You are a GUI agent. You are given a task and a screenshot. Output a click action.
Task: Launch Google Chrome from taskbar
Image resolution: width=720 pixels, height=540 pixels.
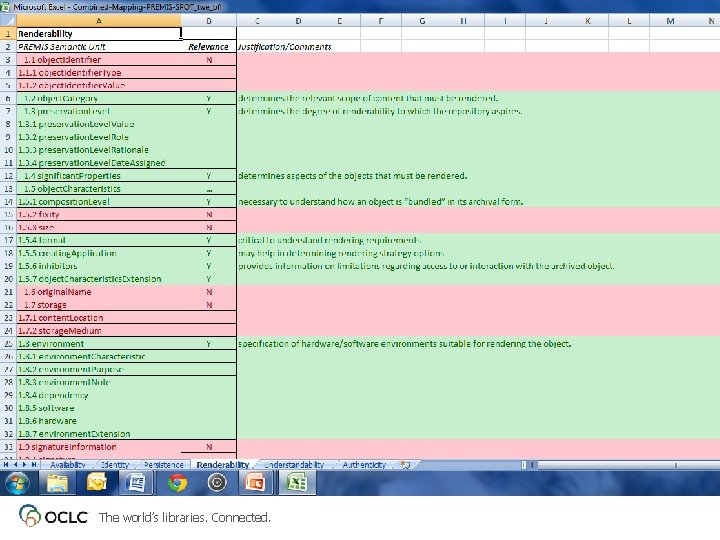[177, 483]
